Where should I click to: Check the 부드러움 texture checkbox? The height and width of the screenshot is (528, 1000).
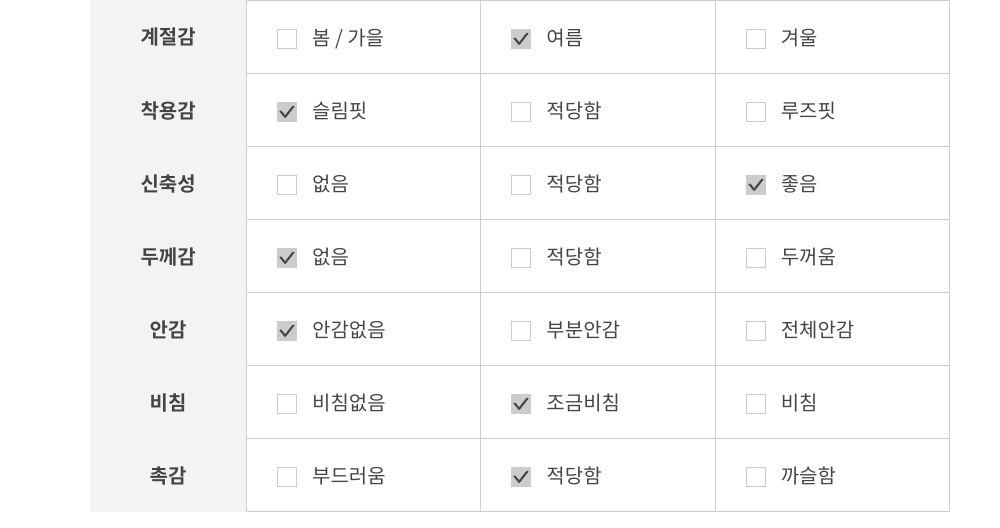(x=287, y=477)
